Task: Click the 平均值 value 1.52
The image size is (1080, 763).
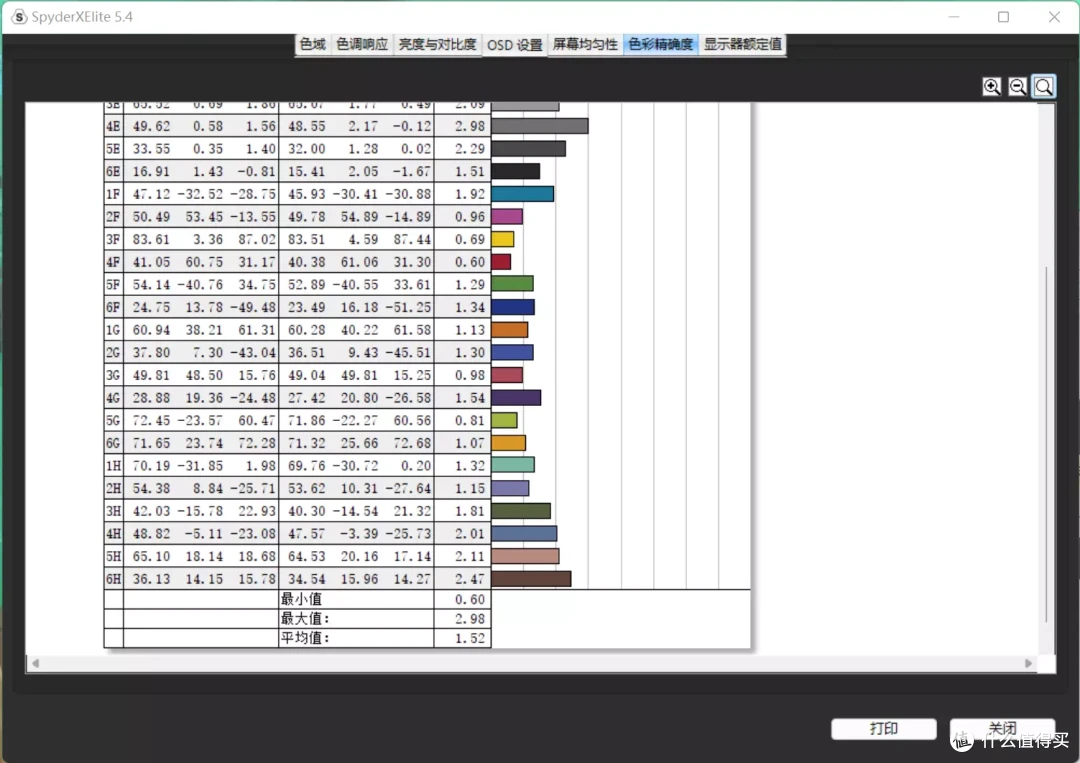Action: coord(470,638)
